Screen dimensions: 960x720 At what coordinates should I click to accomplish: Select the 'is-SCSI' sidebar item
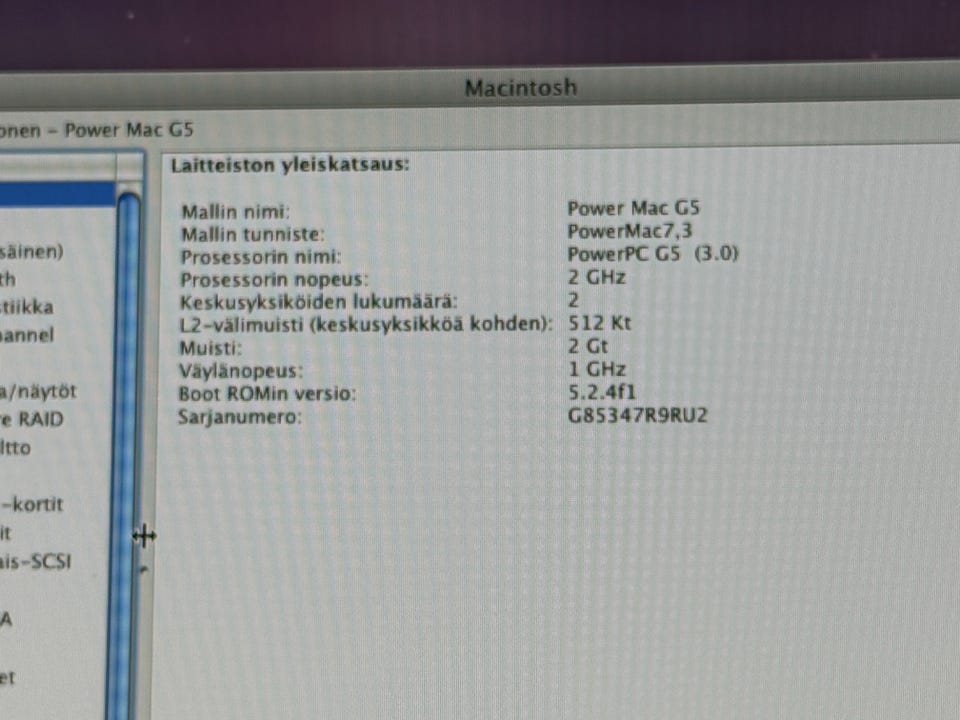[36, 561]
